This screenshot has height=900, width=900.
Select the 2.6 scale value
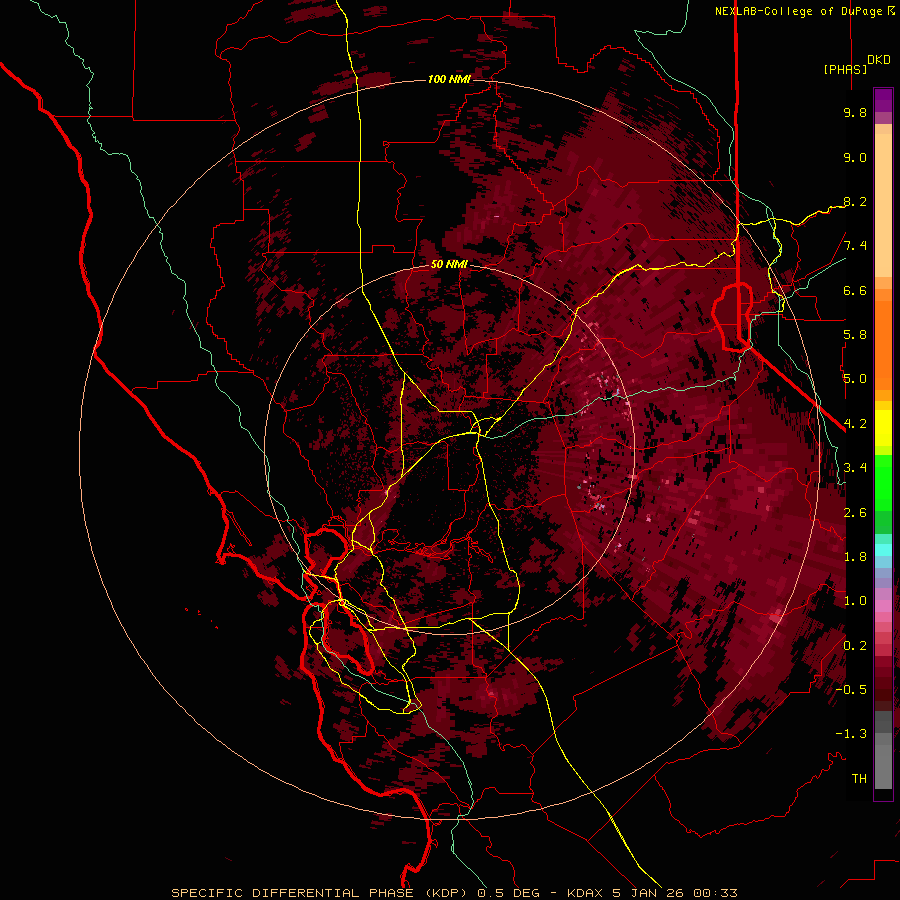click(x=855, y=513)
